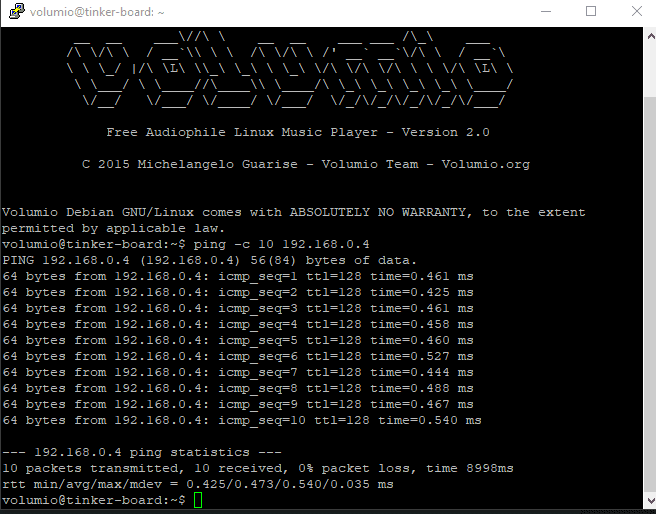Image resolution: width=656 pixels, height=514 pixels.
Task: Click the line 'PING 192.168.0.4 (192.168.0.4) 56(84) bytes of data.'
Action: coord(210,260)
